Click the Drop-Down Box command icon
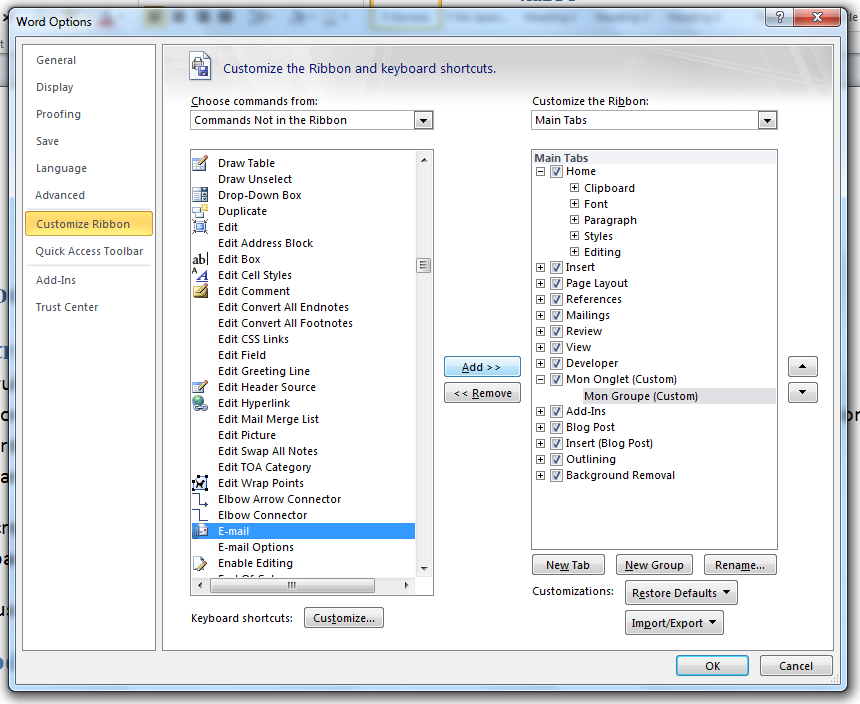This screenshot has width=860, height=704. click(200, 195)
